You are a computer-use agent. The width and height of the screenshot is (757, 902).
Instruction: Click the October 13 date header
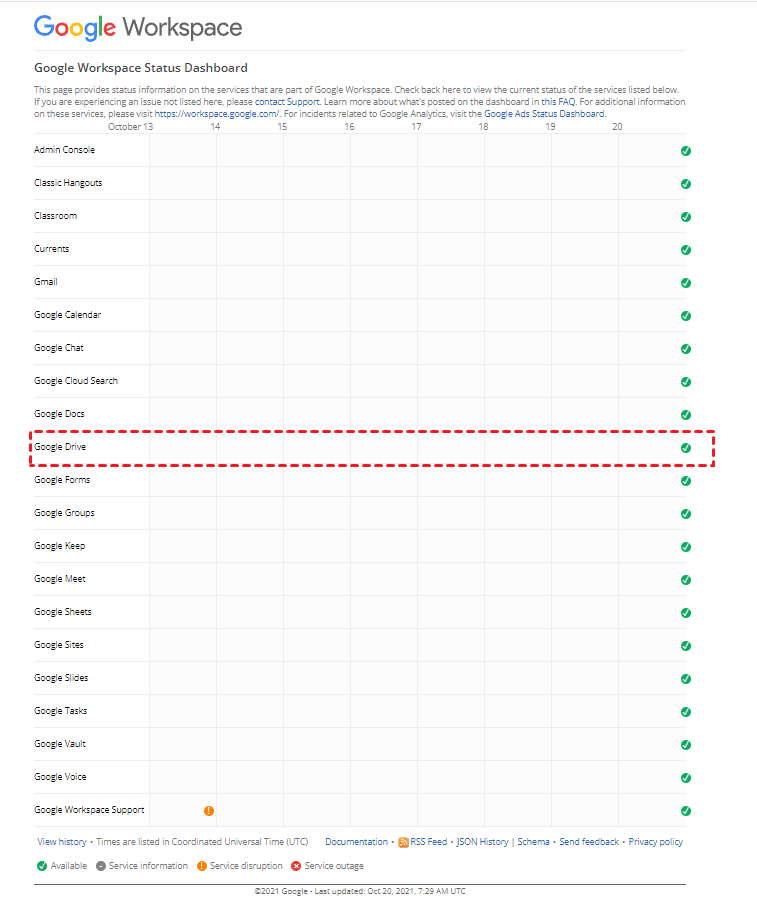coord(131,127)
